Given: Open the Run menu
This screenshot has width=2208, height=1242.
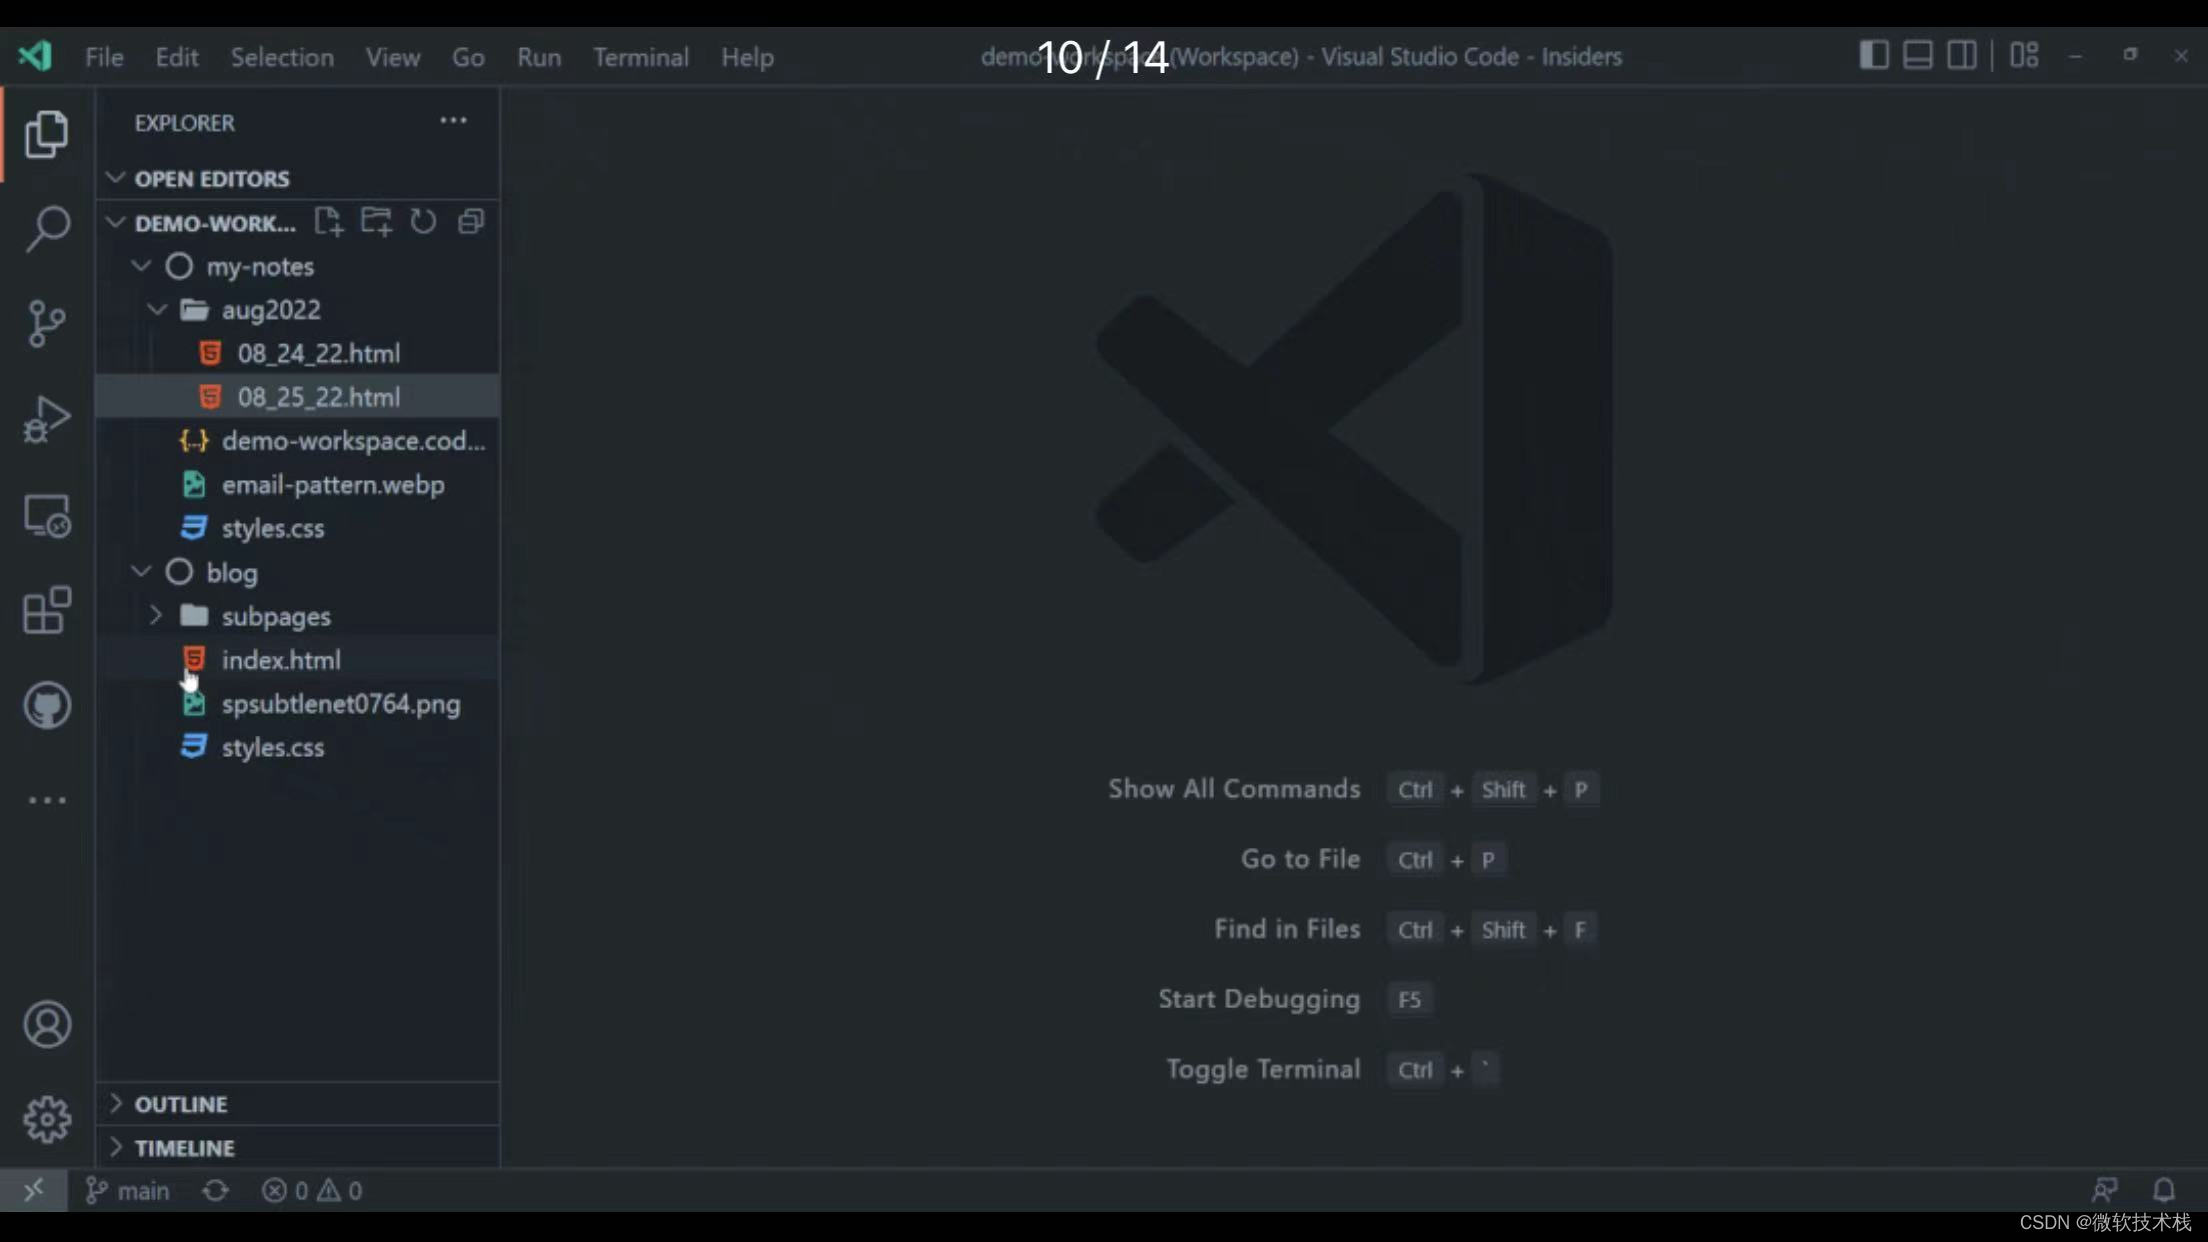Looking at the screenshot, I should (x=539, y=57).
